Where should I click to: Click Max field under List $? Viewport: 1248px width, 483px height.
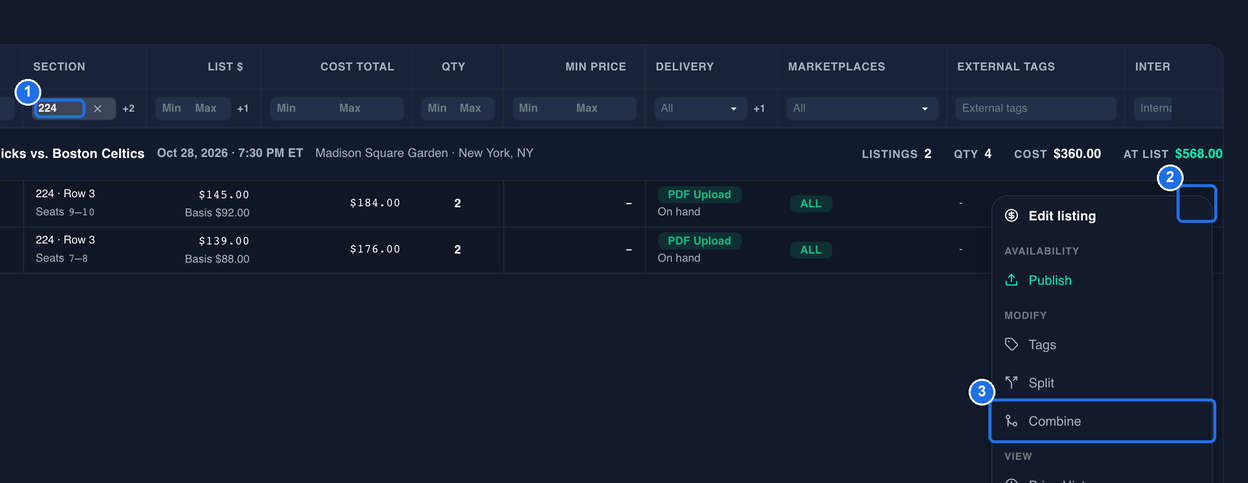(x=206, y=108)
